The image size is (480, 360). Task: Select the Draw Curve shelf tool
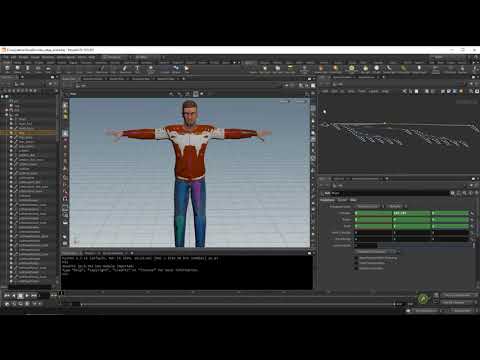pos(102,69)
